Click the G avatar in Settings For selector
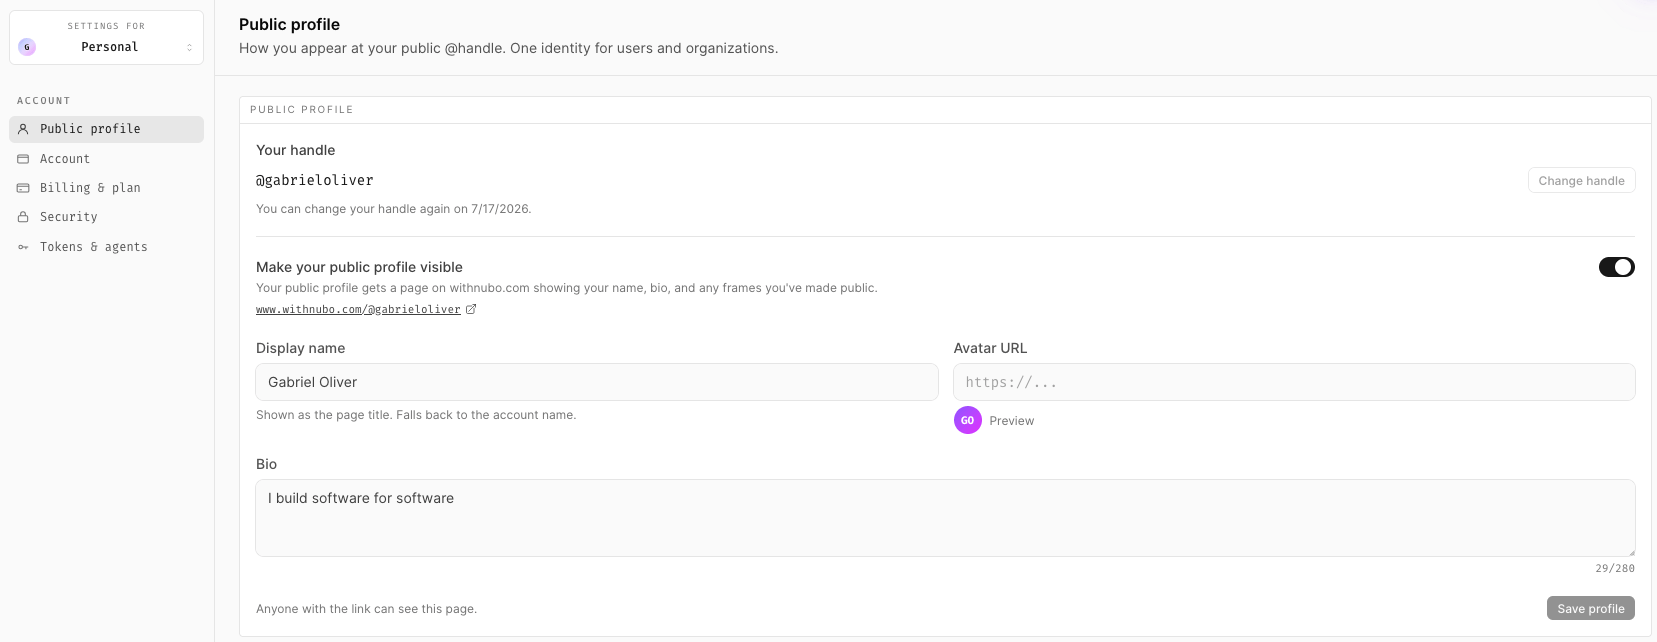Viewport: 1657px width, 642px height. 27,47
